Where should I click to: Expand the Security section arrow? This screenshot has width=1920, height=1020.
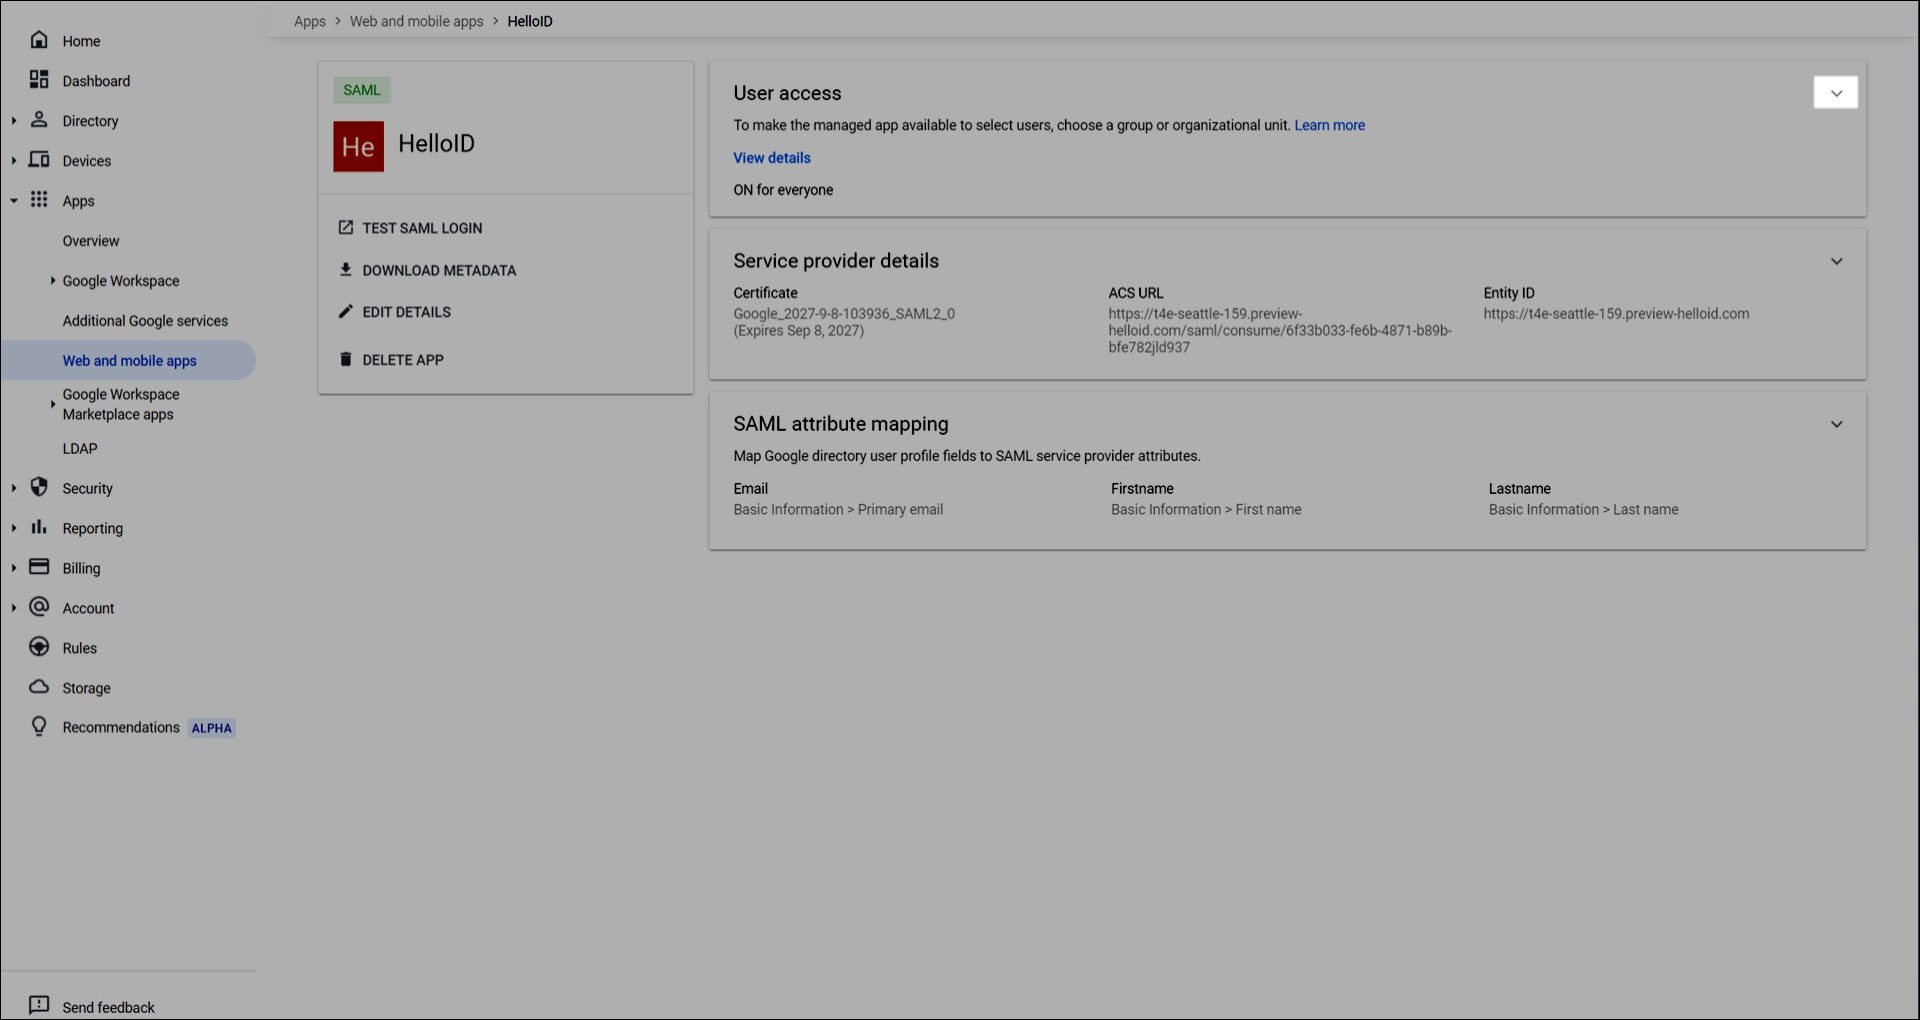click(x=14, y=488)
